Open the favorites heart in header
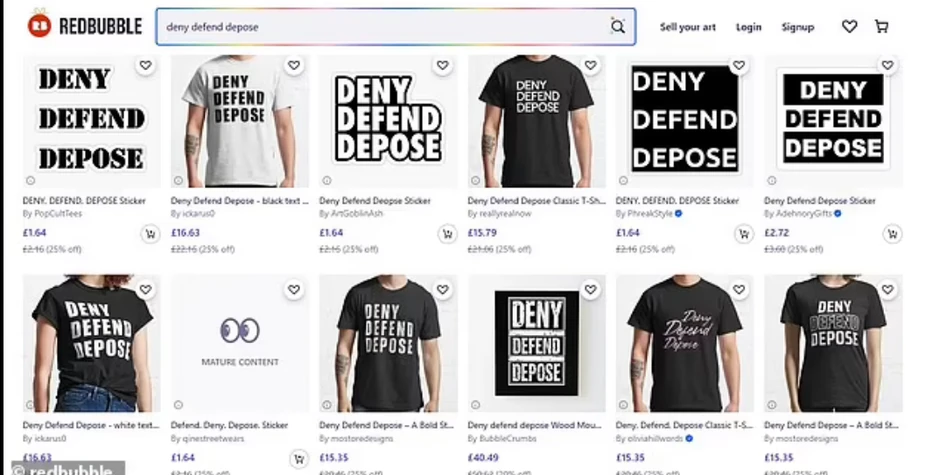This screenshot has height=475, width=940. [849, 27]
